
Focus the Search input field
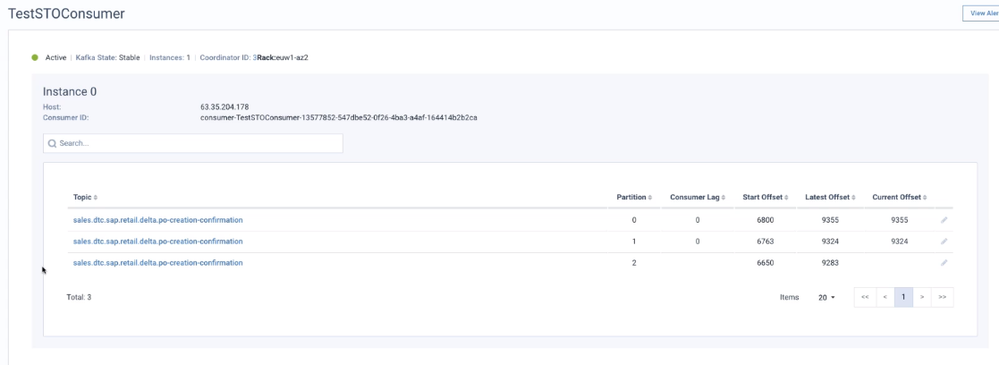pos(193,143)
